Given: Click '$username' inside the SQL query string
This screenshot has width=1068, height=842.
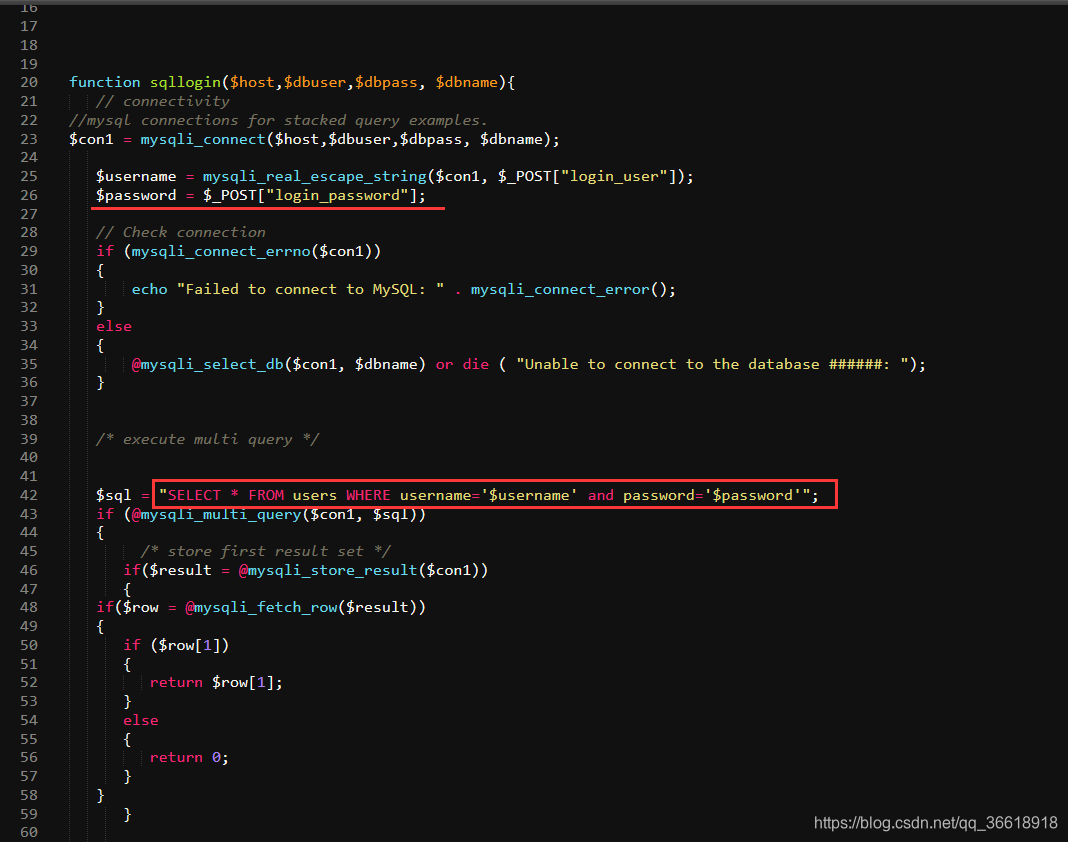Looking at the screenshot, I should (x=529, y=495).
